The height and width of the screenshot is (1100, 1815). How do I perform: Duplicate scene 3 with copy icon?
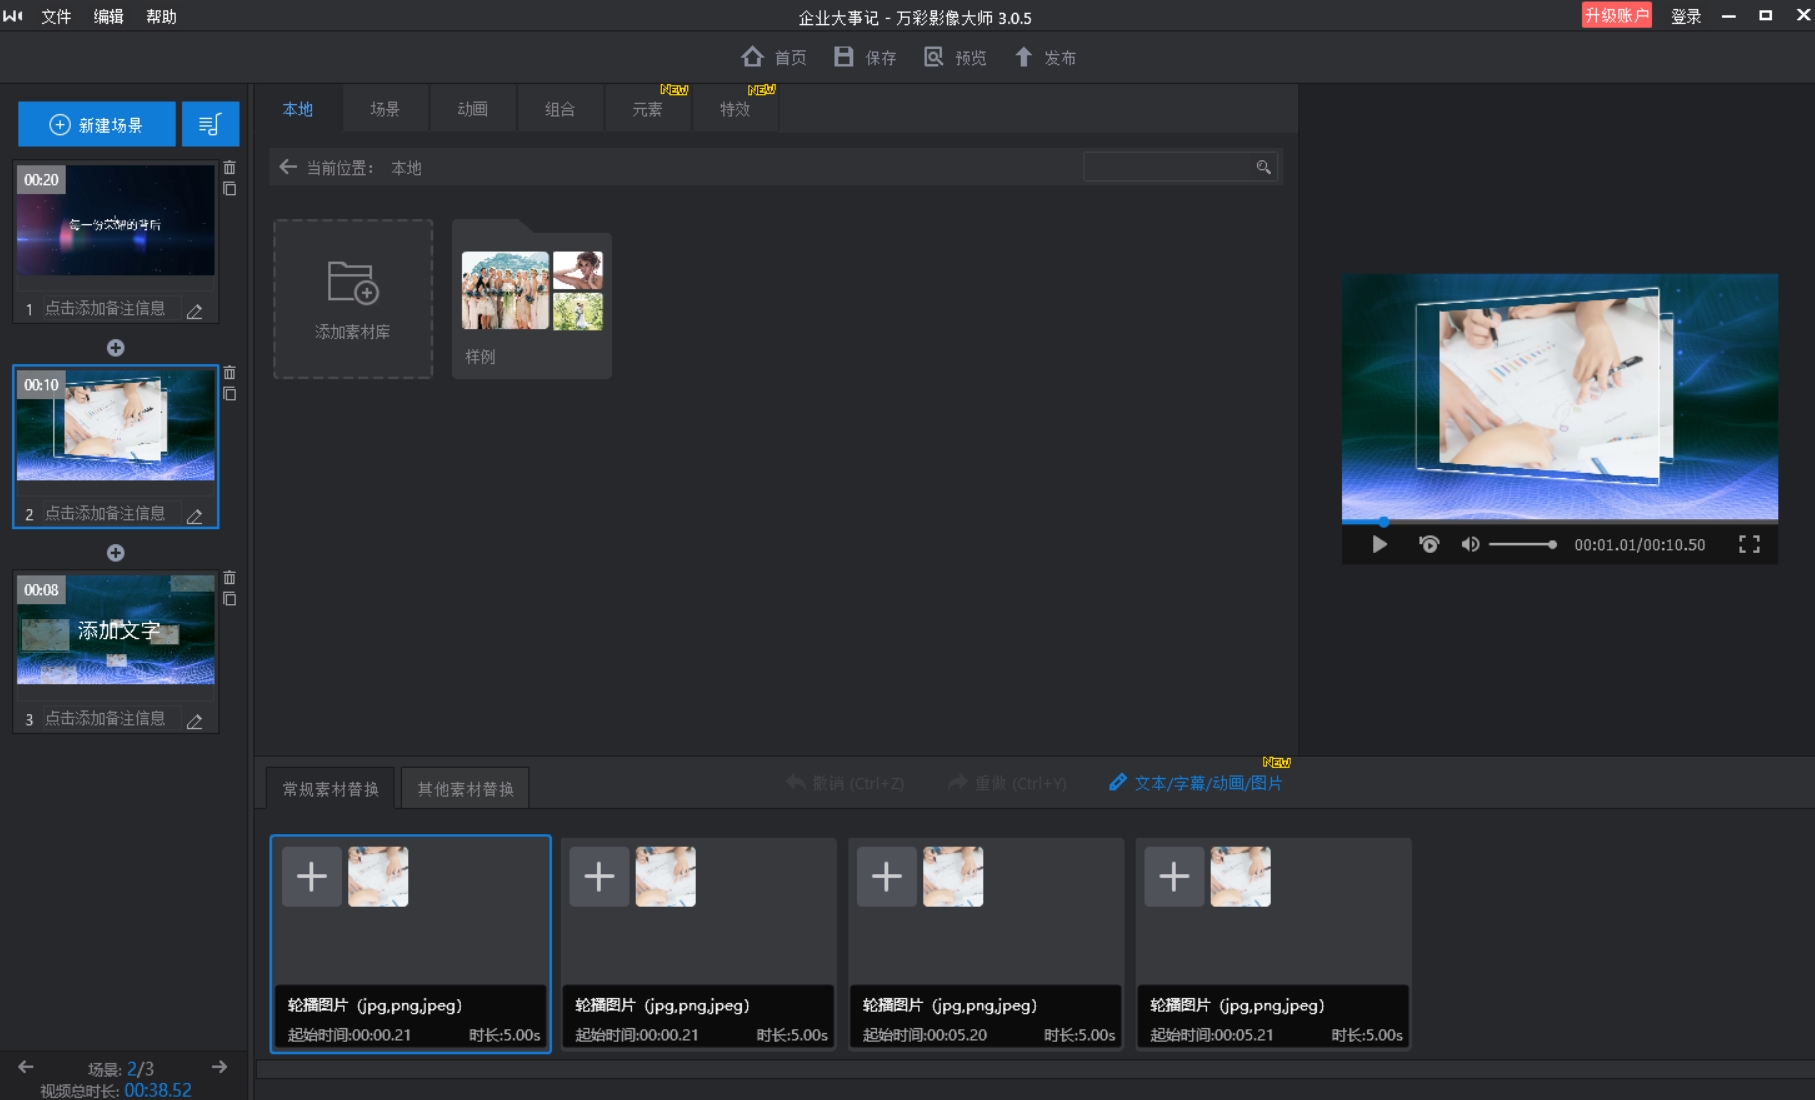(229, 599)
